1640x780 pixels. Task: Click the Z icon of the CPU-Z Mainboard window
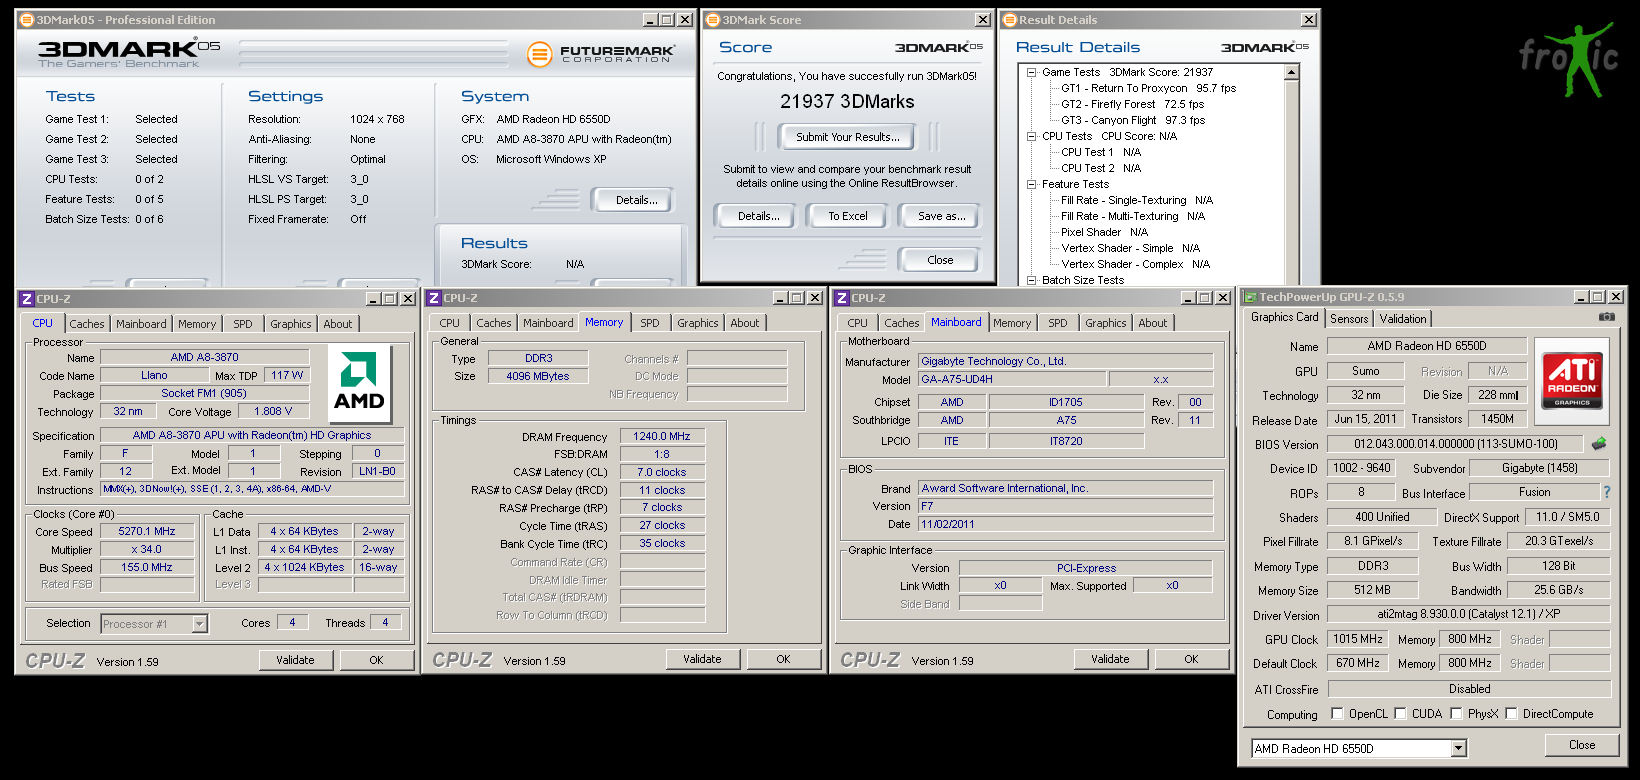842,298
